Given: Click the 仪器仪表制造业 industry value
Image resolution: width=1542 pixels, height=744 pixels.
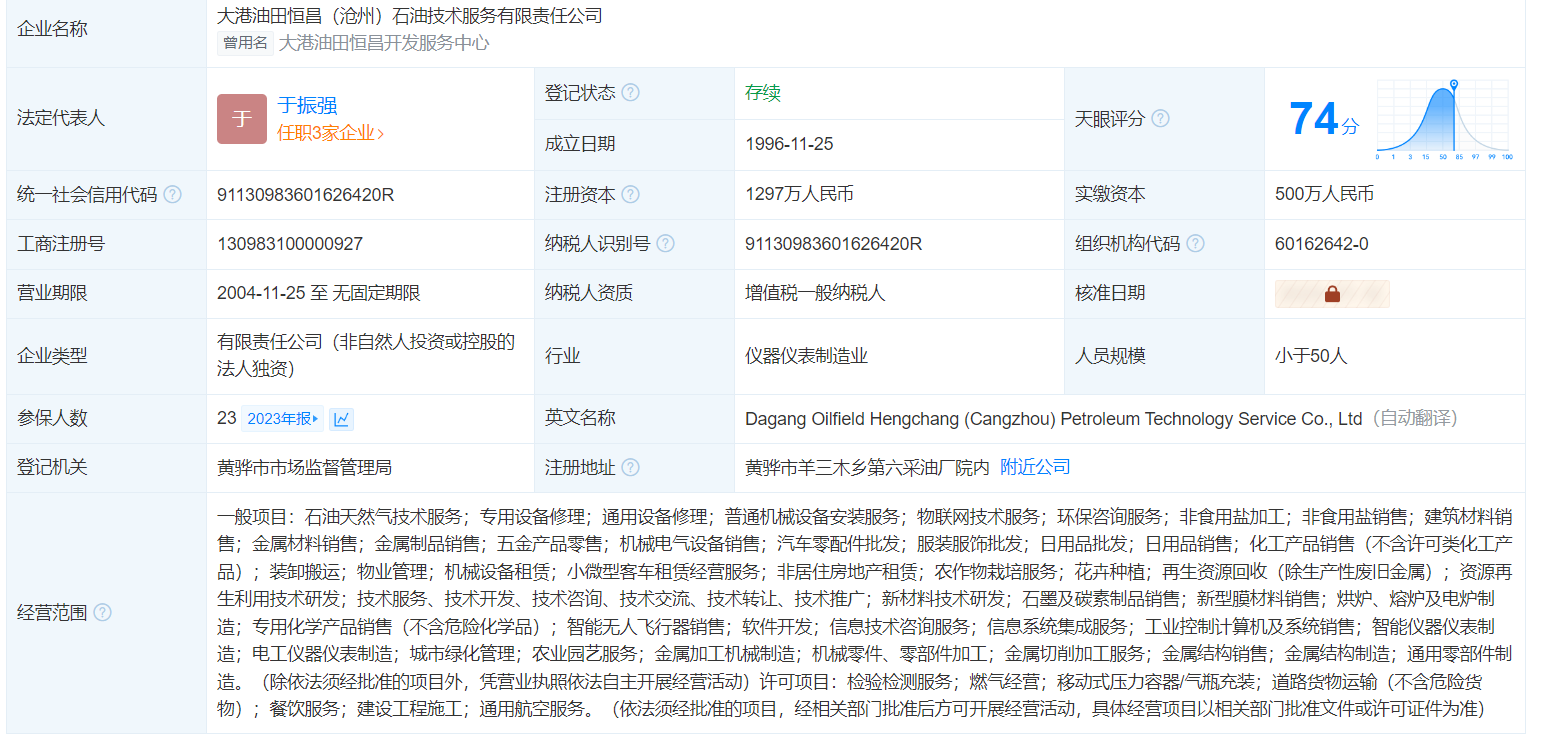Looking at the screenshot, I should (x=806, y=356).
